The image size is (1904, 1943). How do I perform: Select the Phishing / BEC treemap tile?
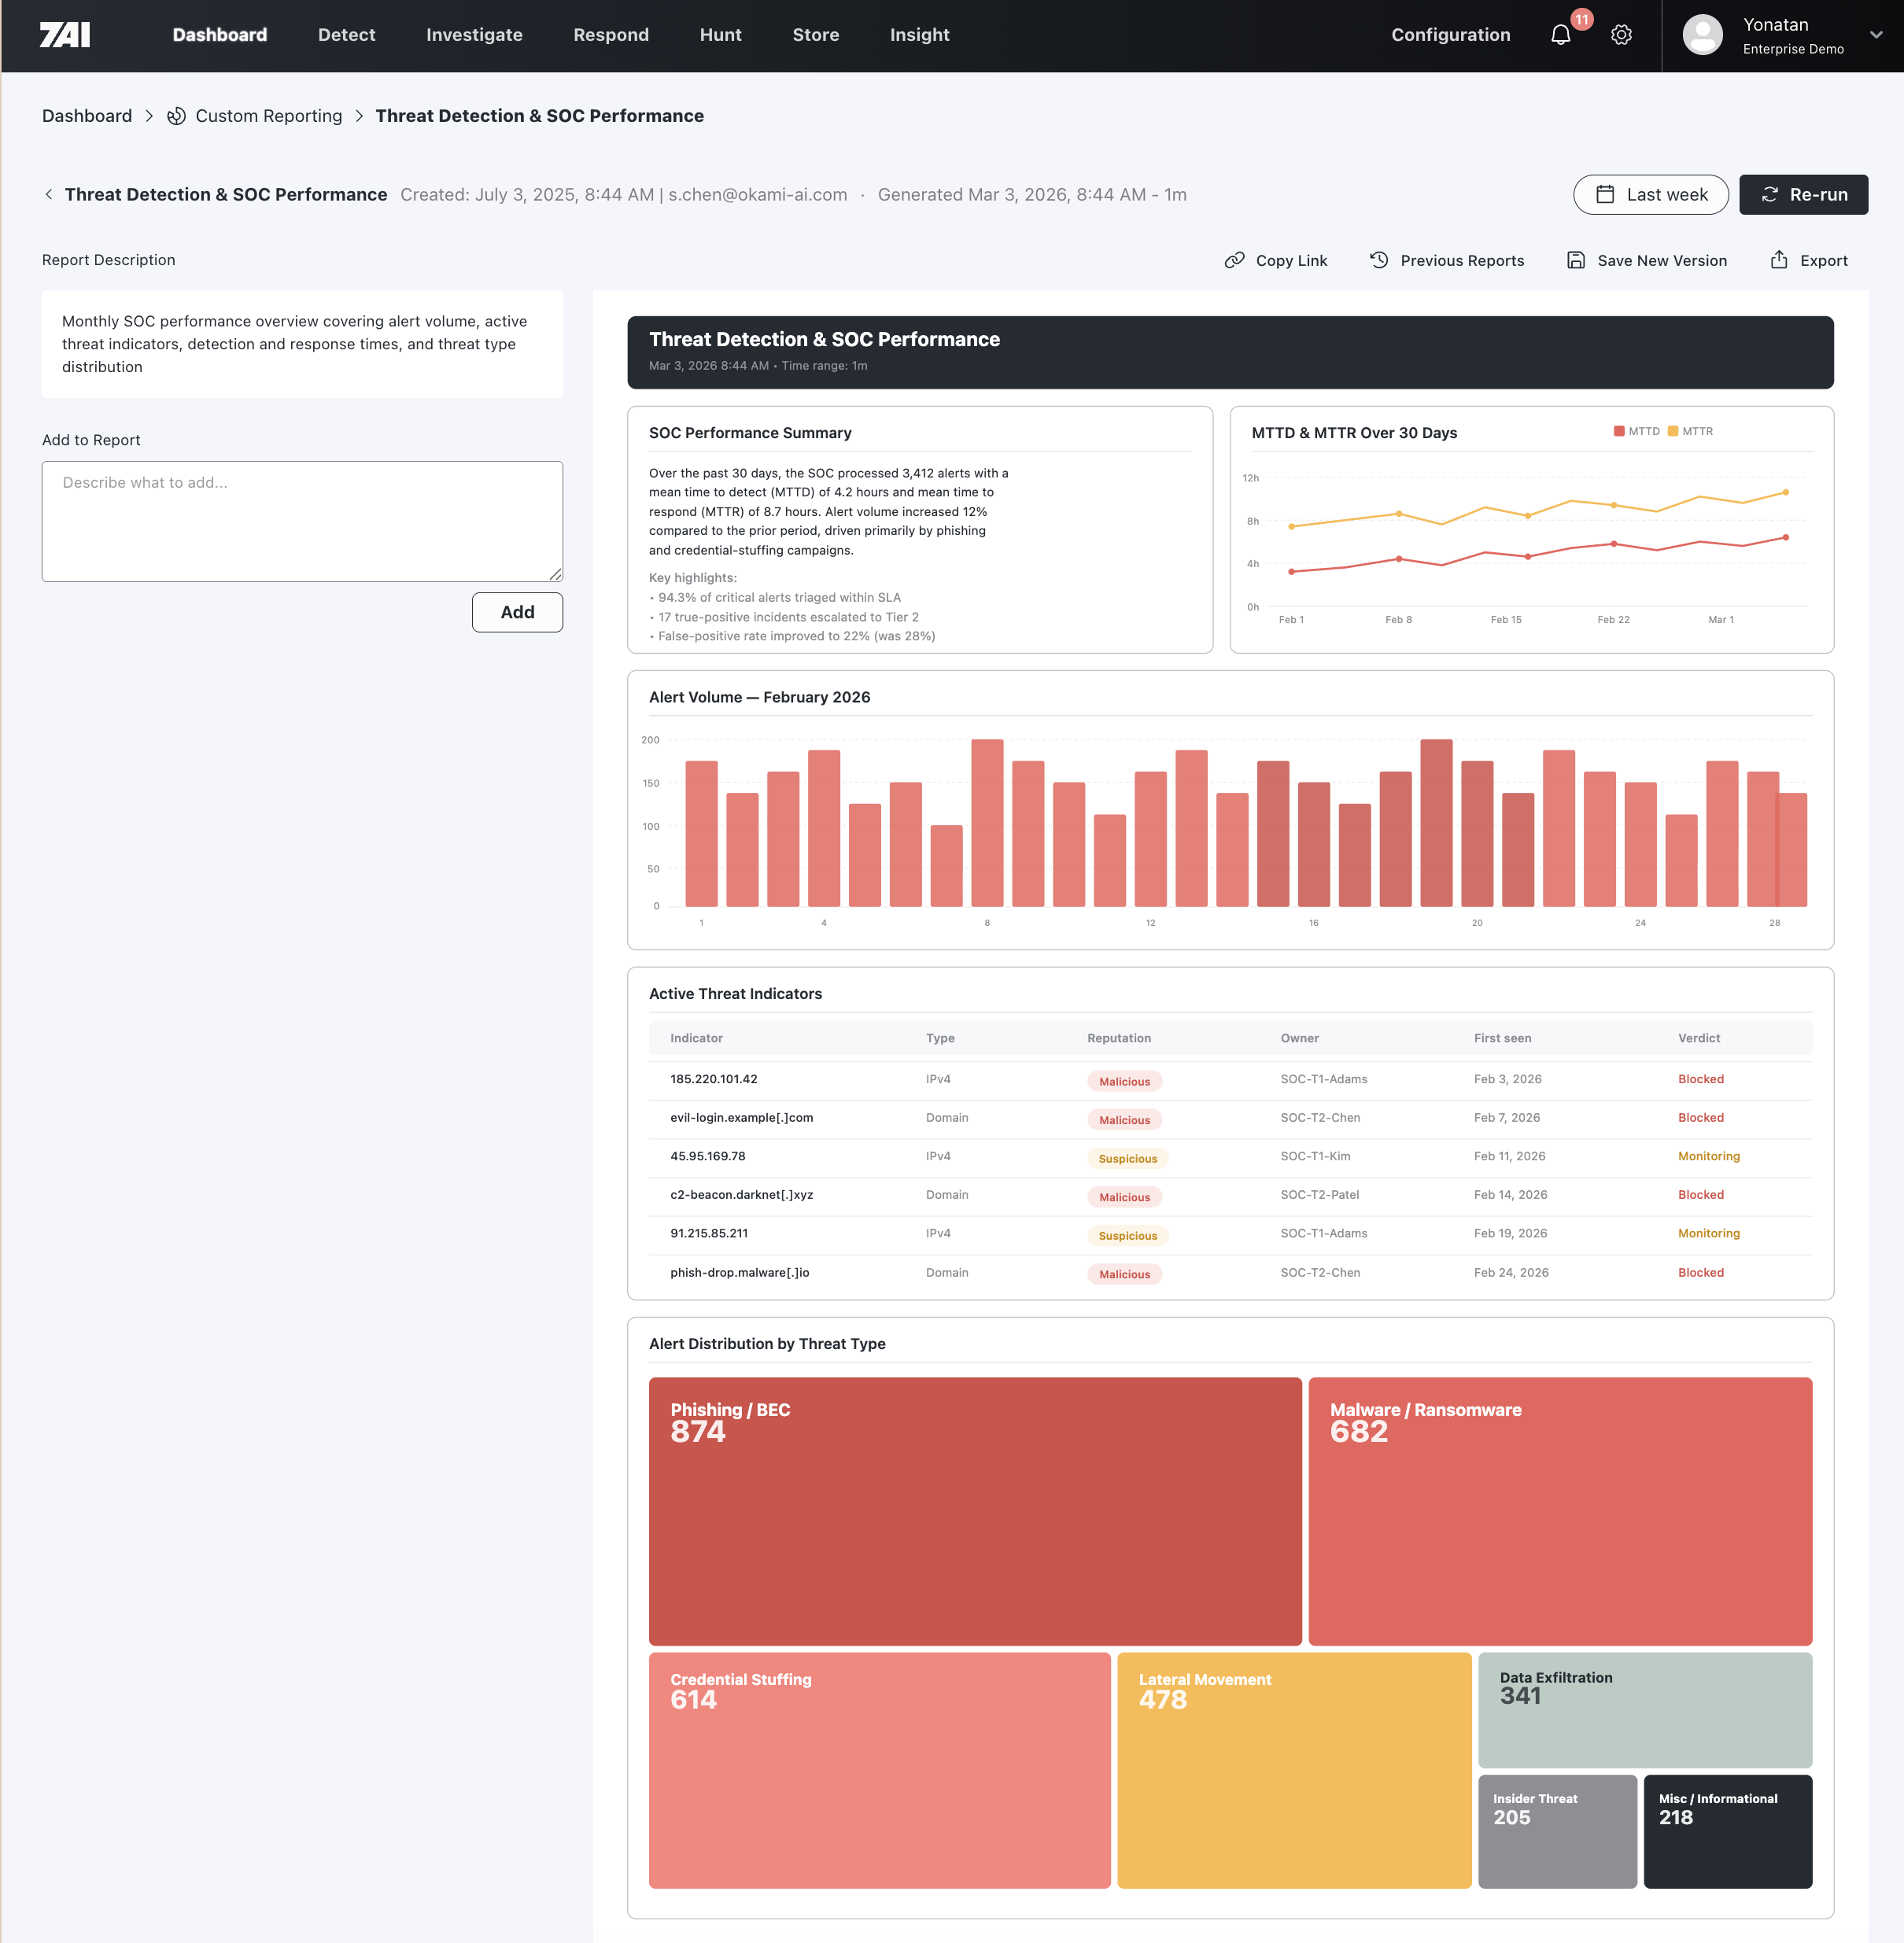coord(975,1511)
